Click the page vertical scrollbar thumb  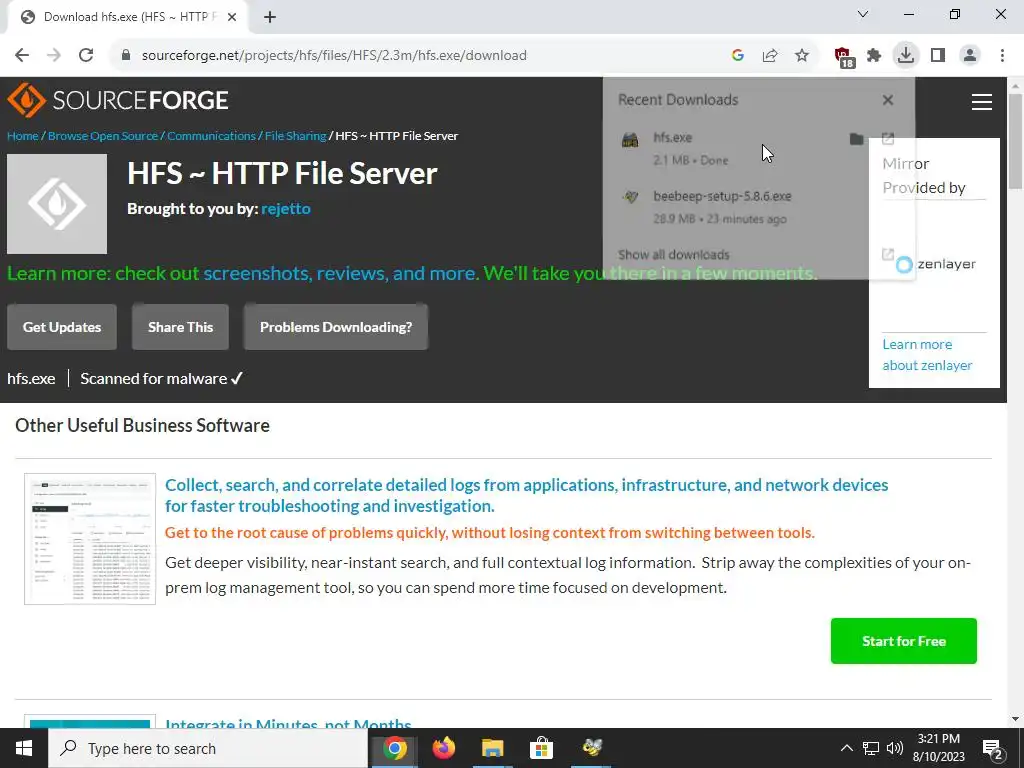pyautogui.click(x=1016, y=140)
